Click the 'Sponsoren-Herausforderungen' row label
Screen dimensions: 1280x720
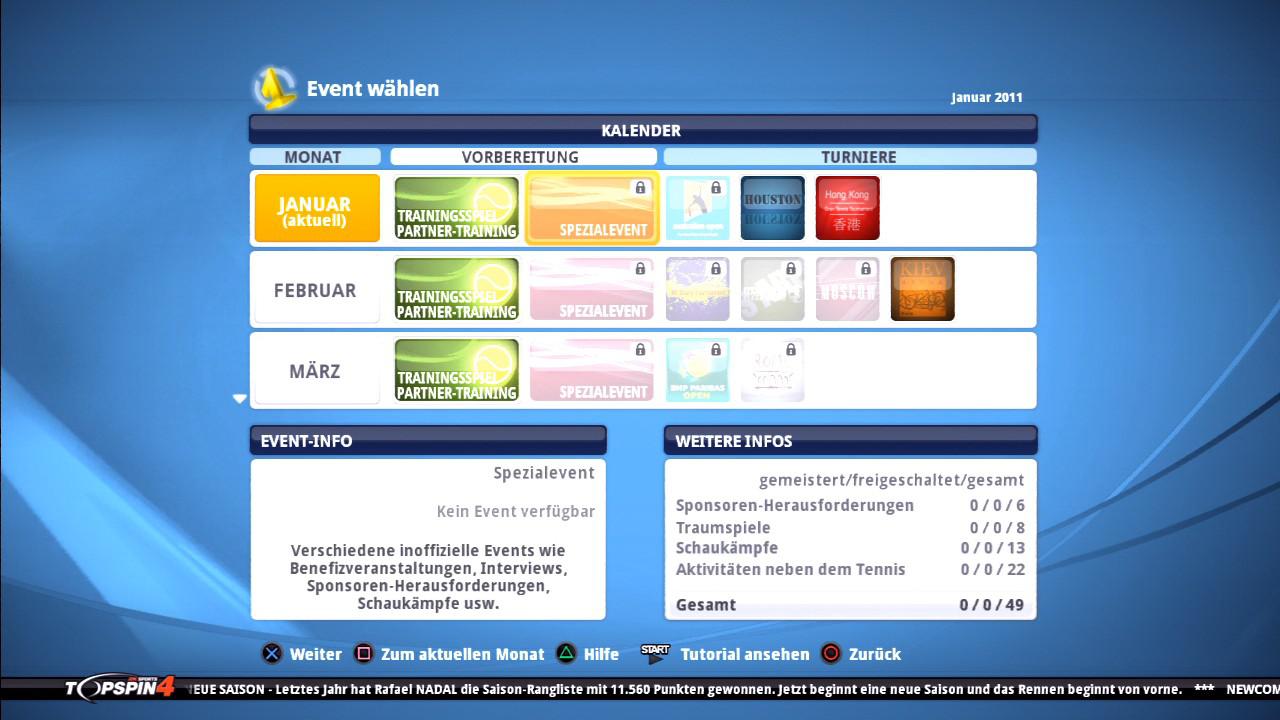pos(795,506)
